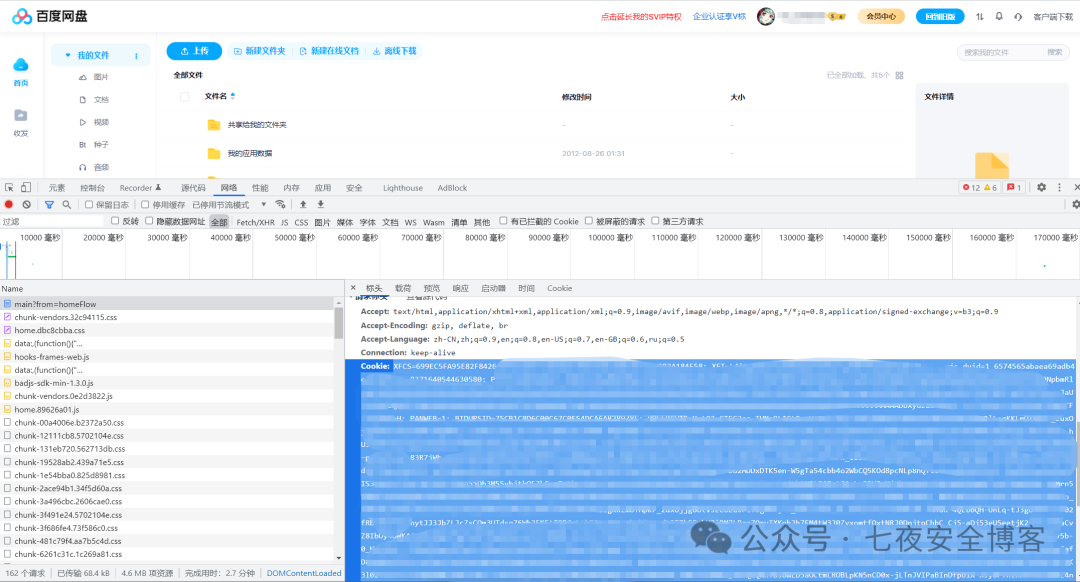Open the network search magnifier icon
Viewport: 1080px width, 582px height.
pyautogui.click(x=67, y=205)
